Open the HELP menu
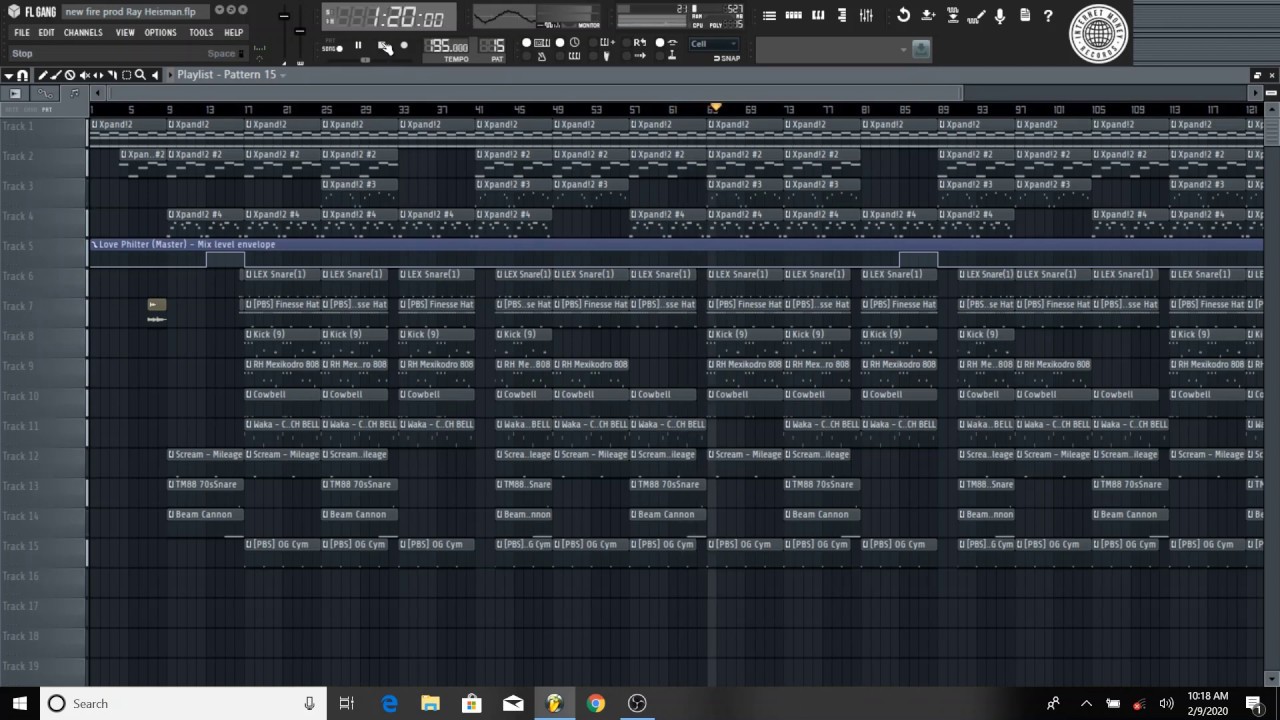 pos(234,33)
